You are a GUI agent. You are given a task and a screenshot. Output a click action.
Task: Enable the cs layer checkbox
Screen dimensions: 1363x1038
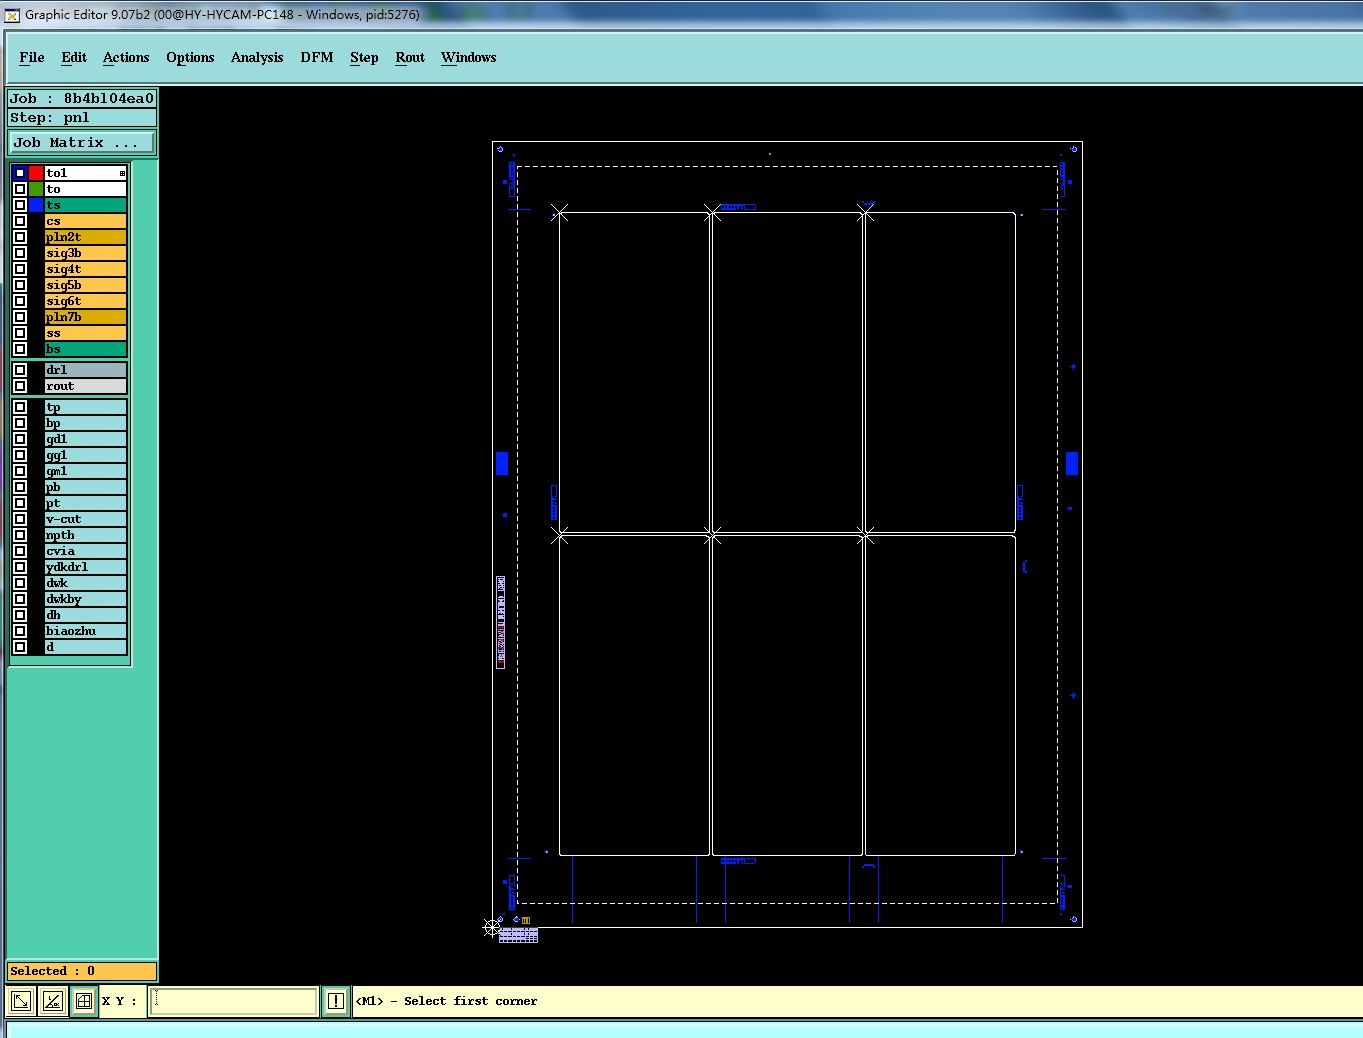[20, 221]
